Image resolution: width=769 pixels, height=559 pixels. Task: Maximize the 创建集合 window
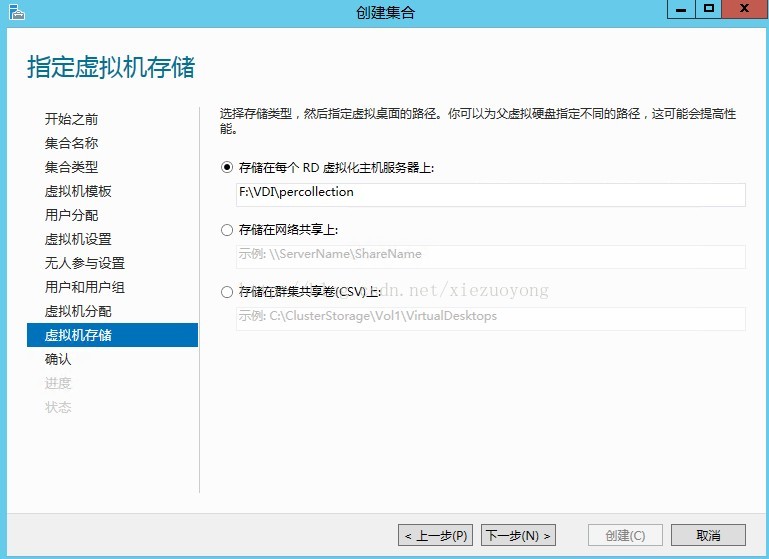coord(709,9)
